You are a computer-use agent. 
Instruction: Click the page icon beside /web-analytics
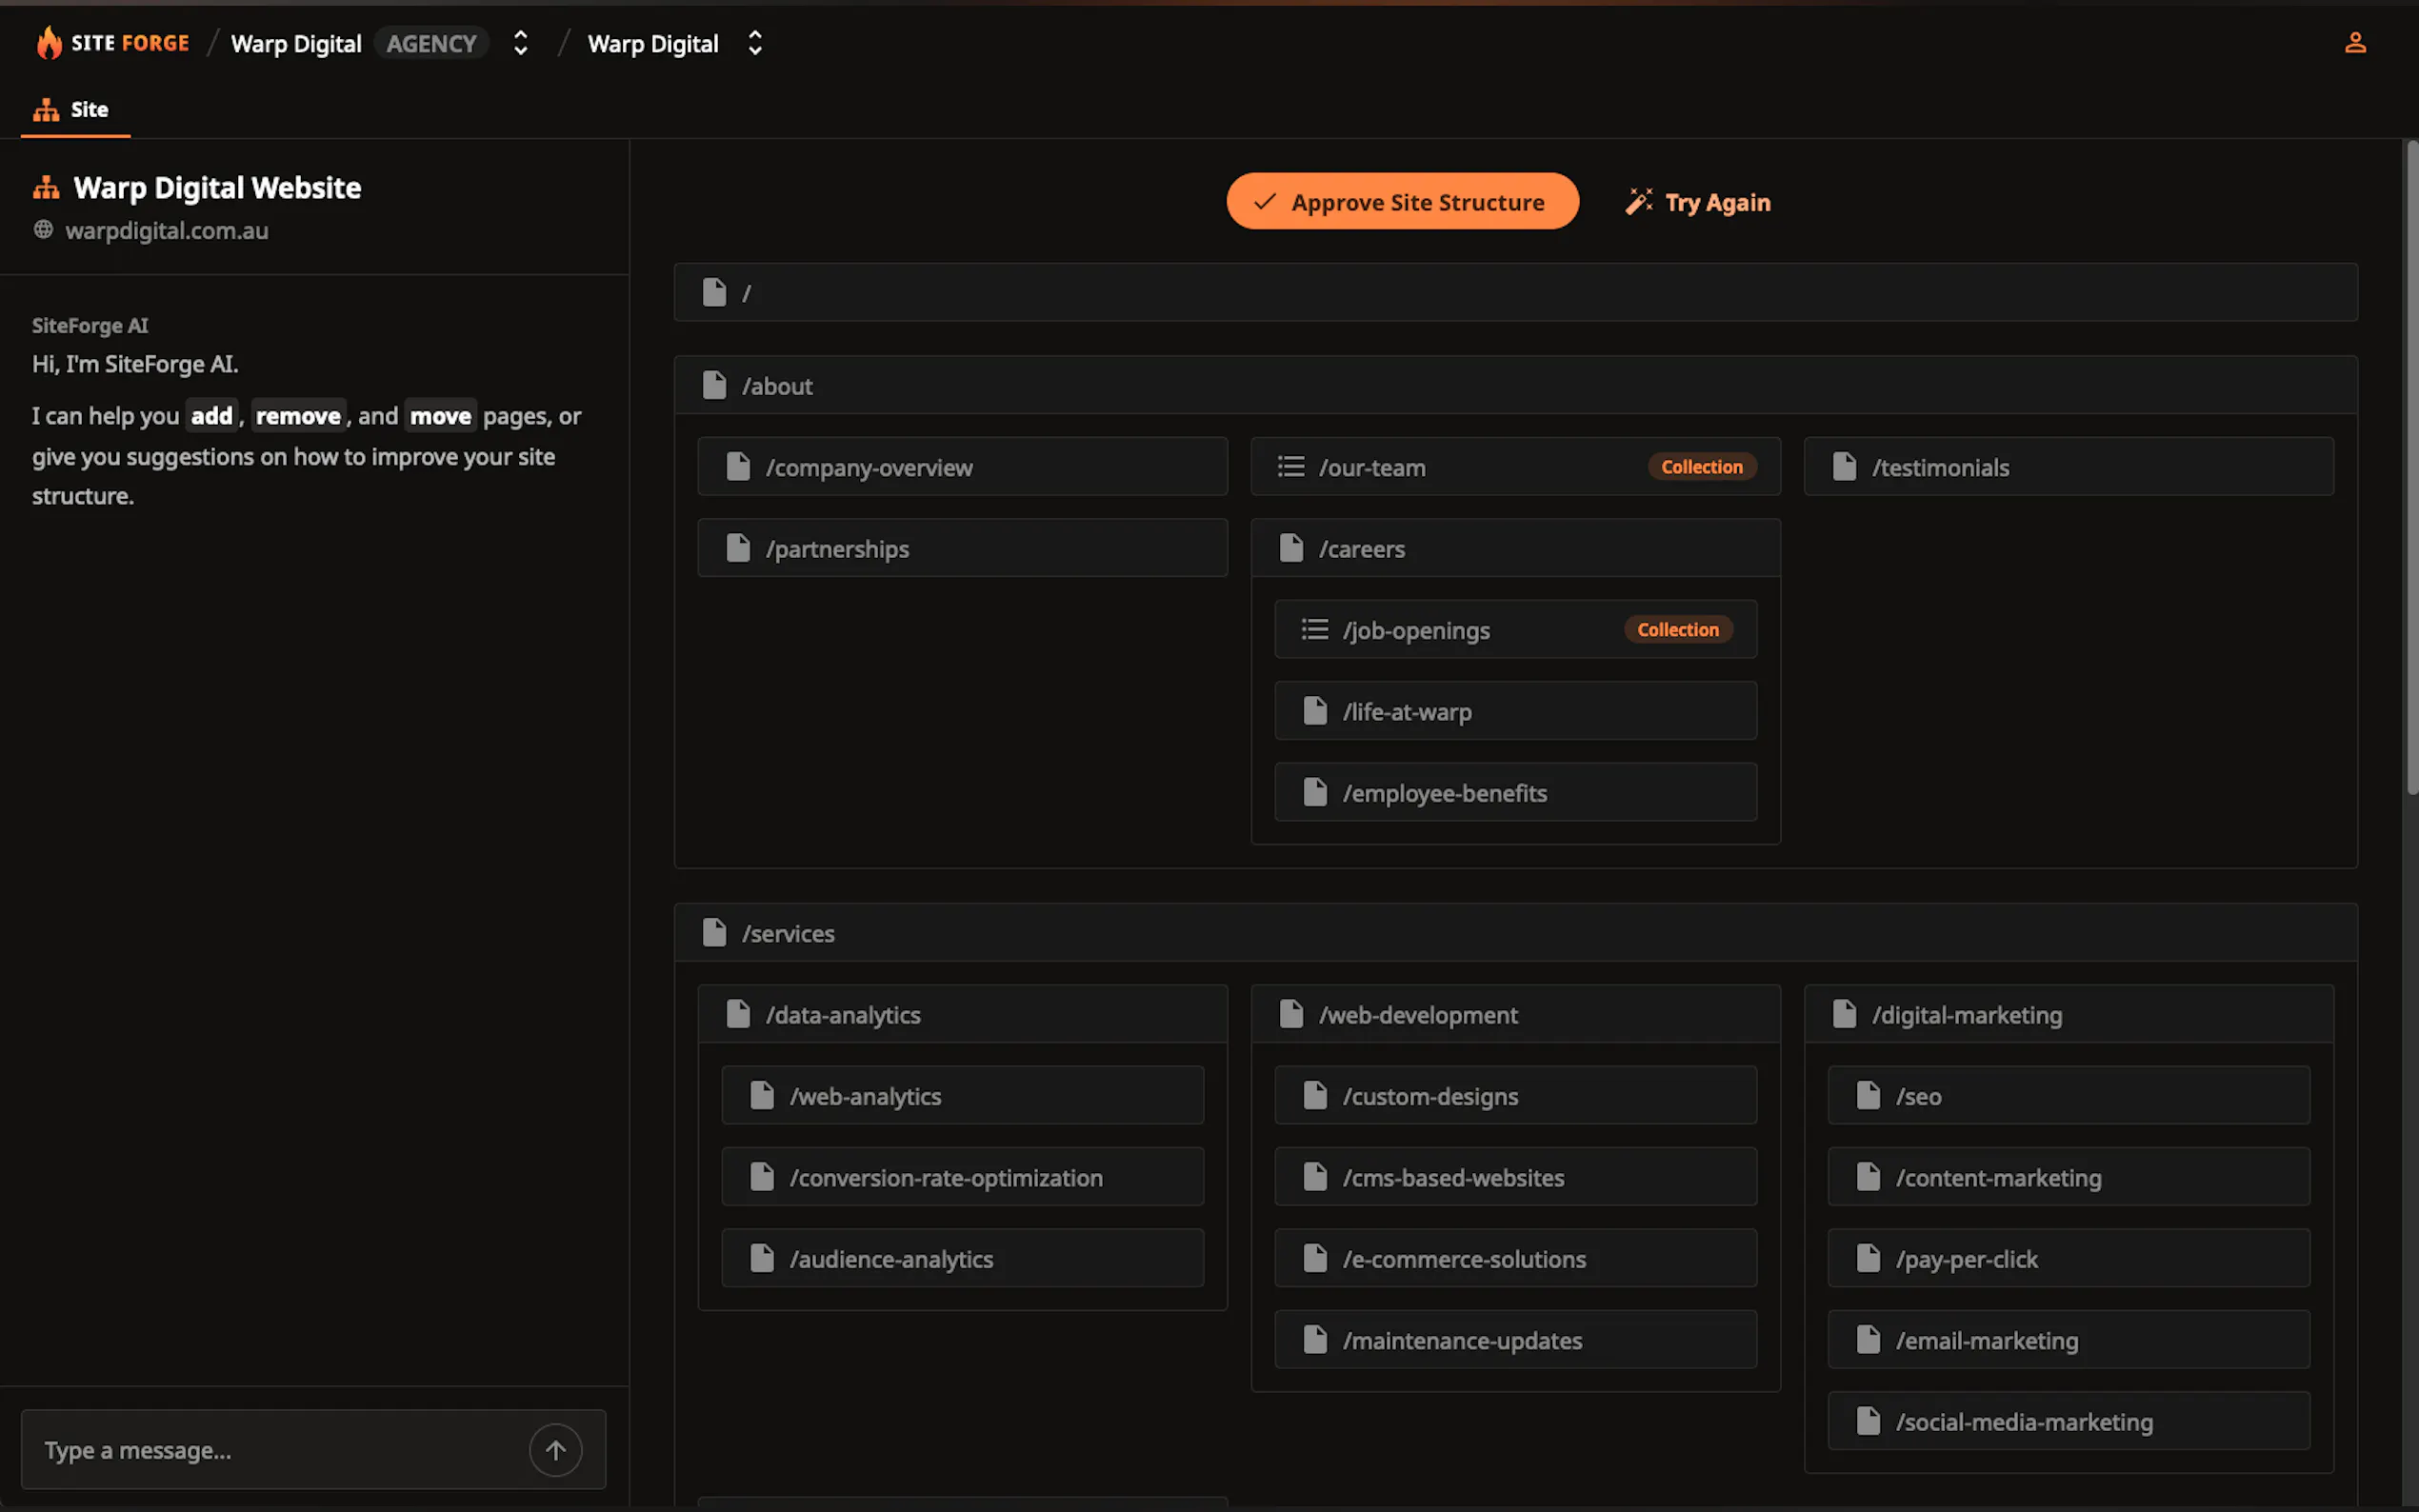click(762, 1096)
